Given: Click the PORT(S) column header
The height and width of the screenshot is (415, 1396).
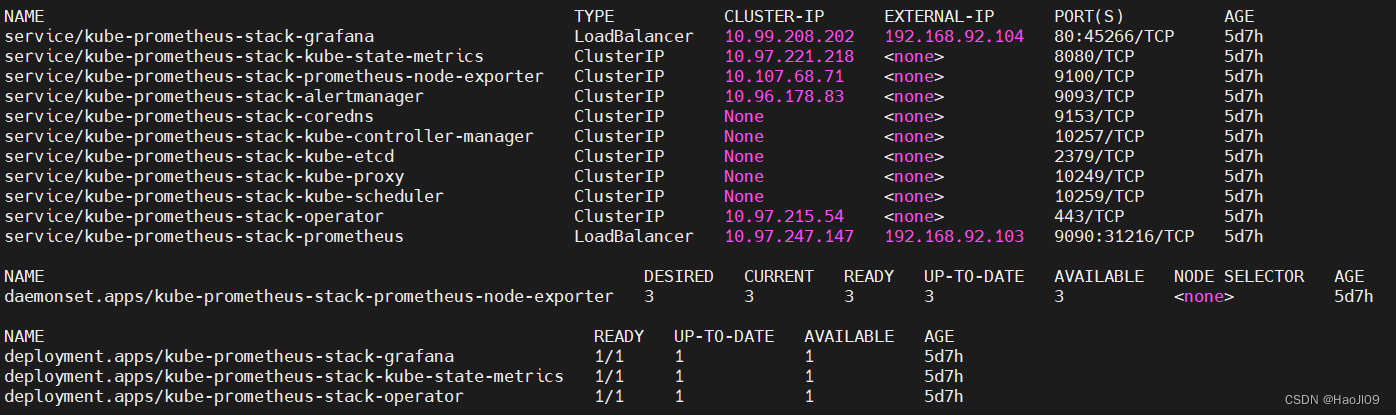Looking at the screenshot, I should 1089,16.
